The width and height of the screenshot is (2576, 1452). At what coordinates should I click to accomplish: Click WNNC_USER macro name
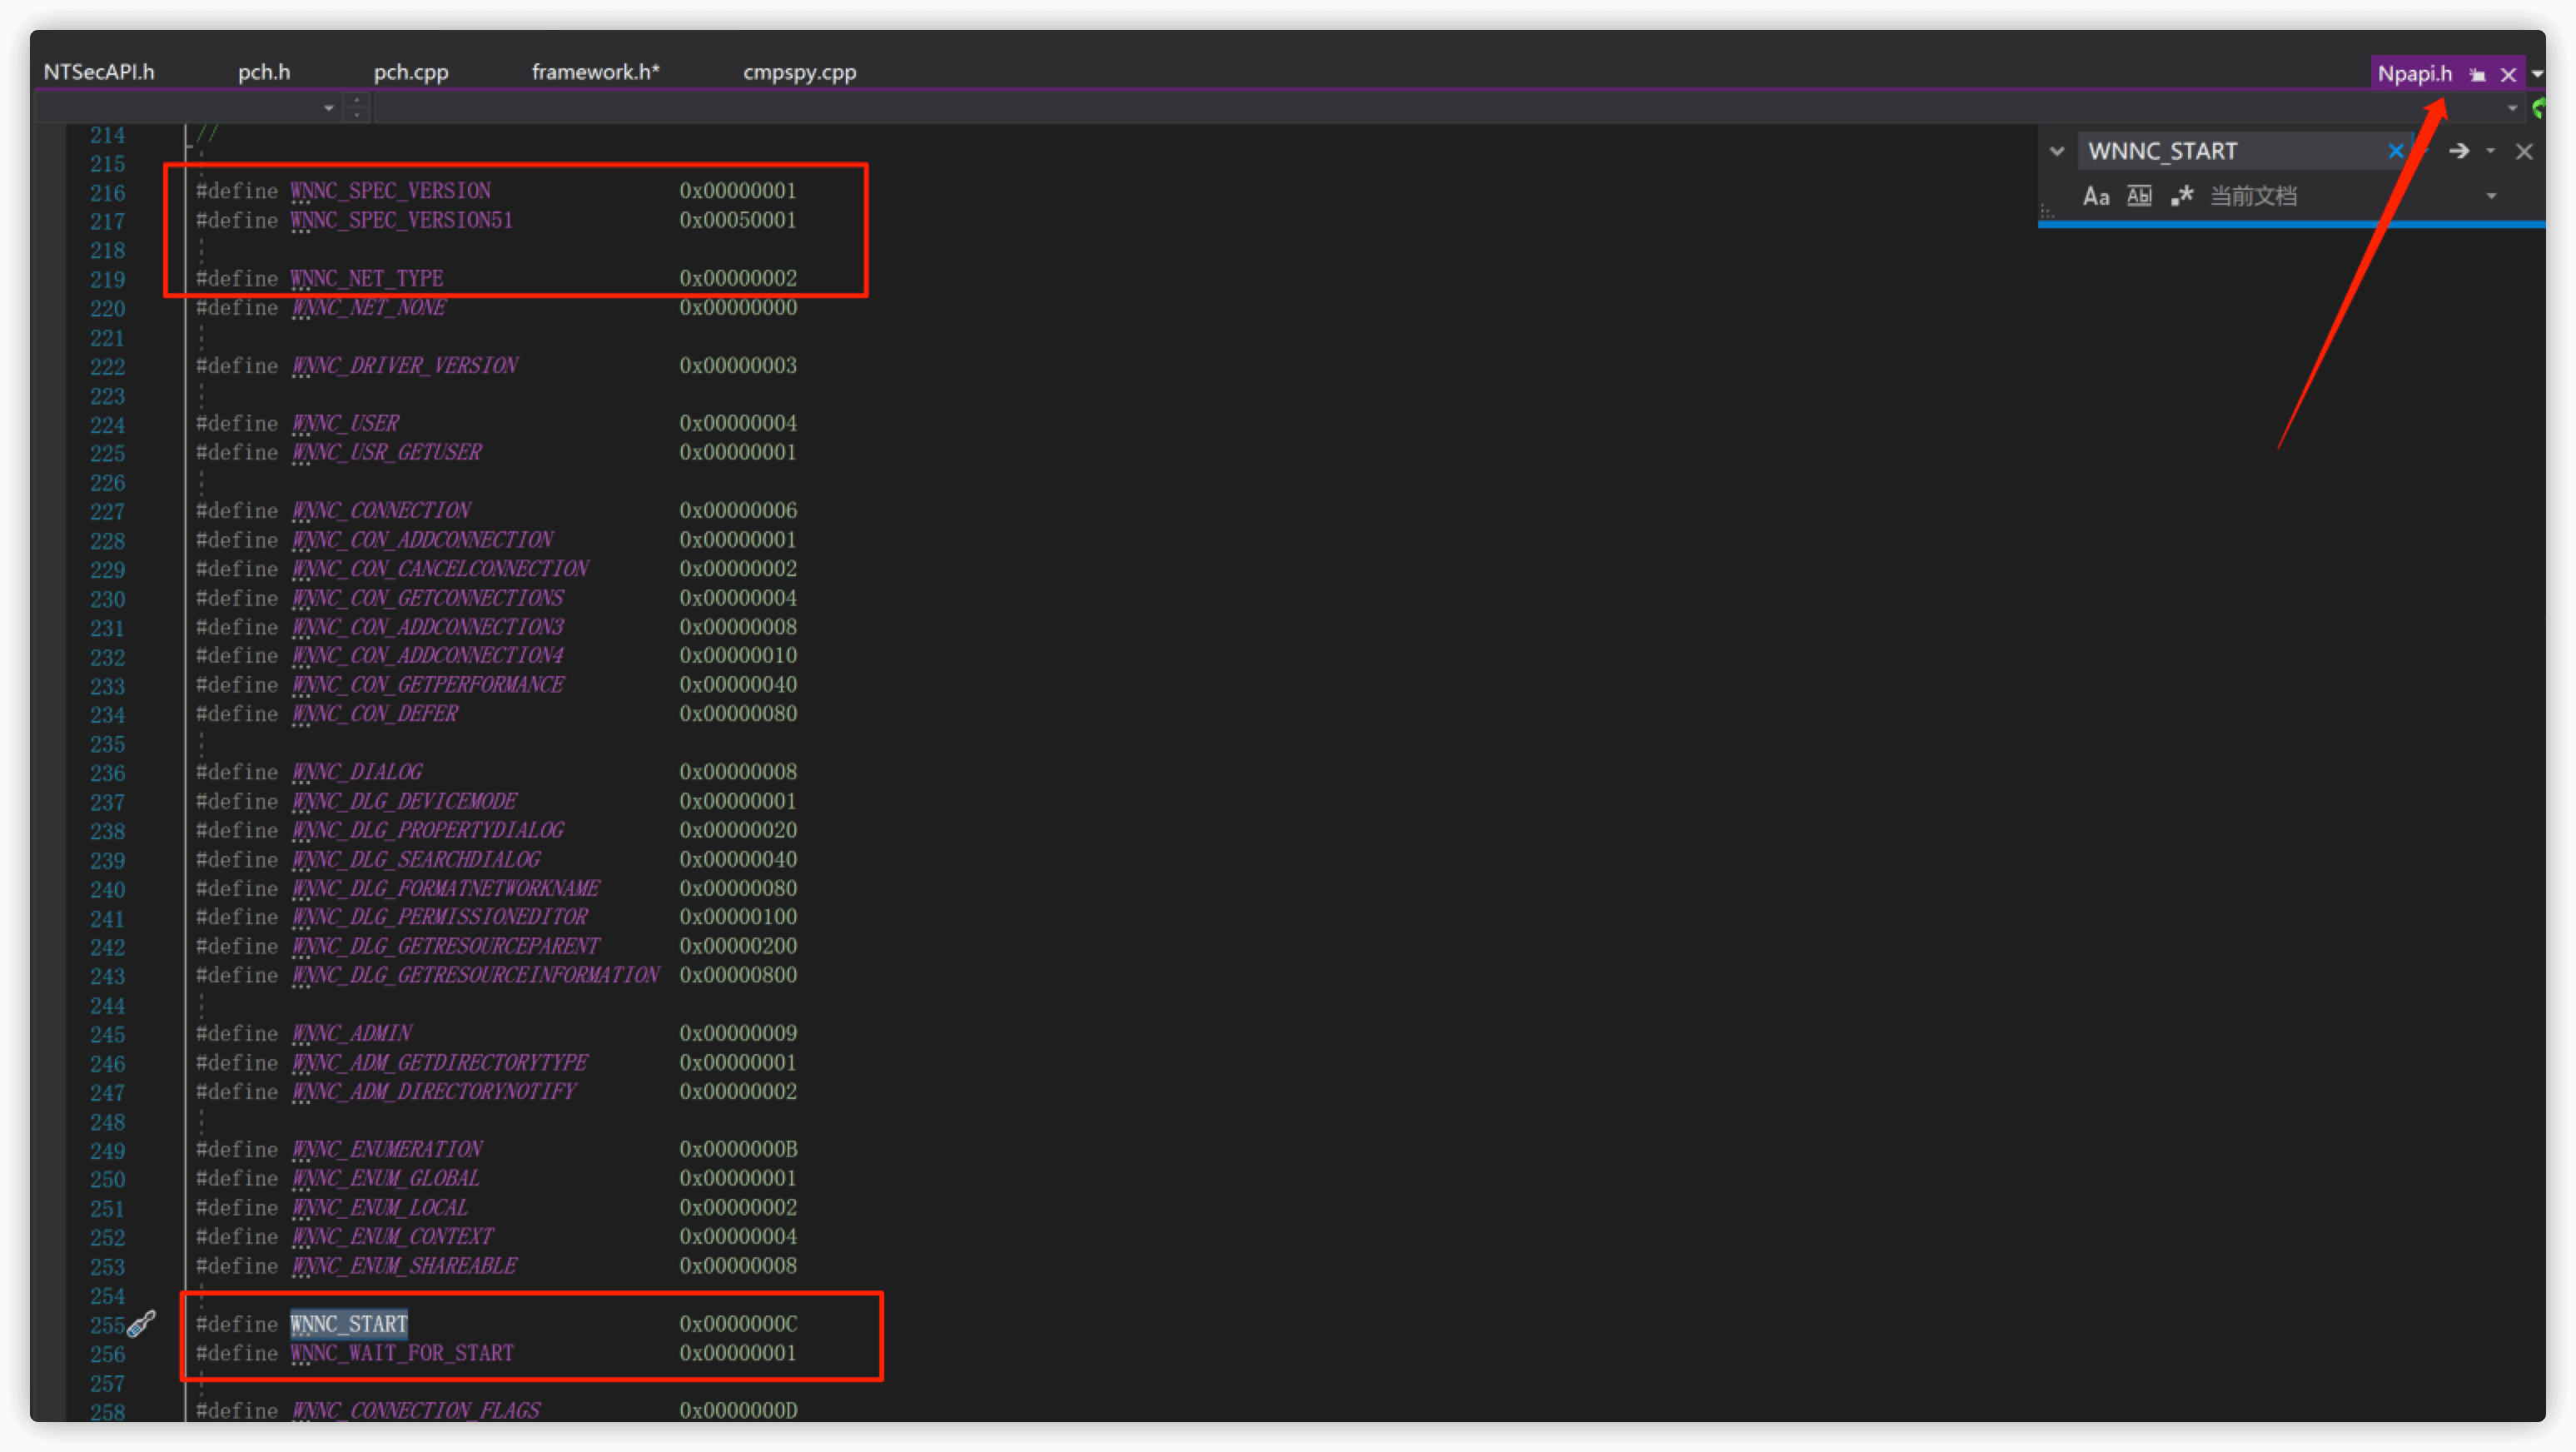[345, 423]
